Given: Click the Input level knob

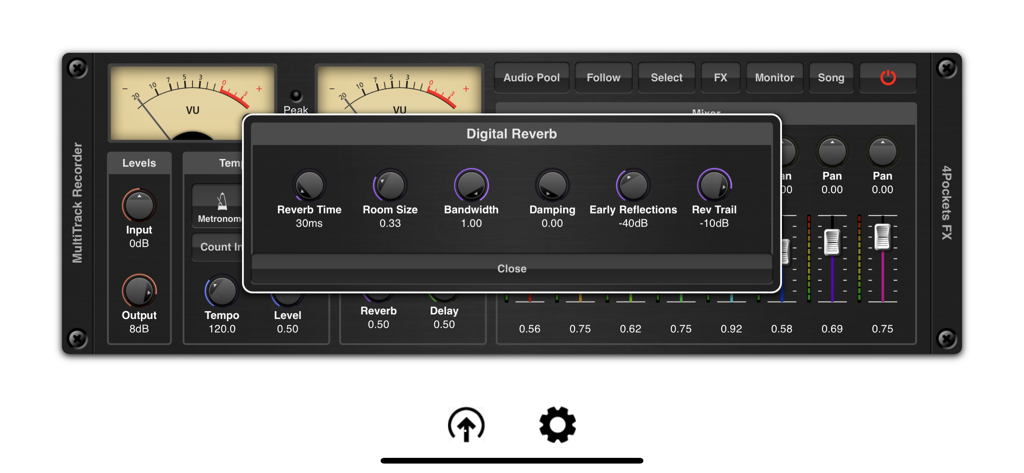Looking at the screenshot, I should (138, 206).
